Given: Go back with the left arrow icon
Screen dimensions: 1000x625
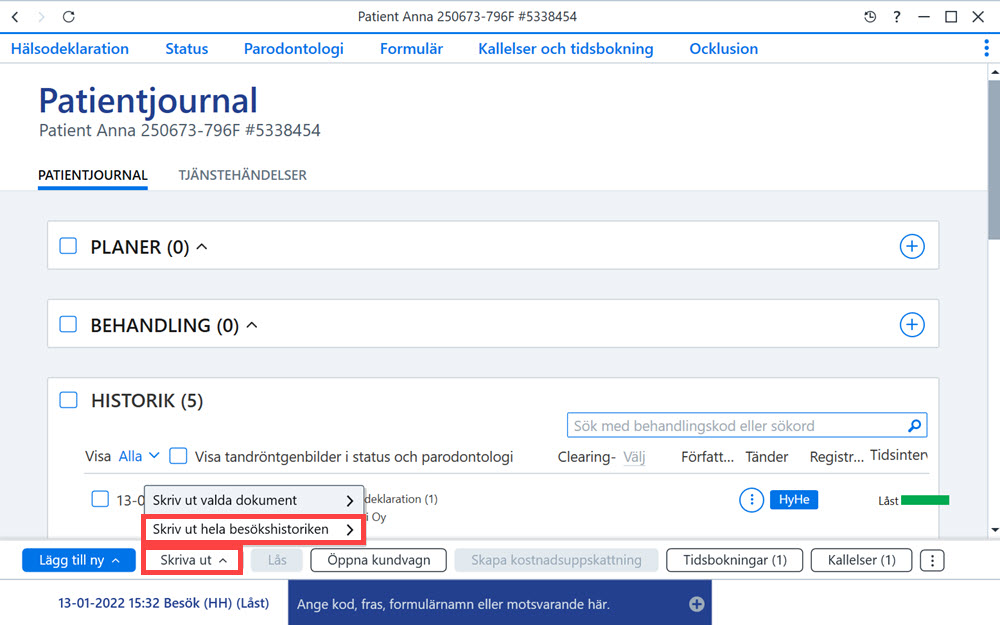Looking at the screenshot, I should pos(15,17).
